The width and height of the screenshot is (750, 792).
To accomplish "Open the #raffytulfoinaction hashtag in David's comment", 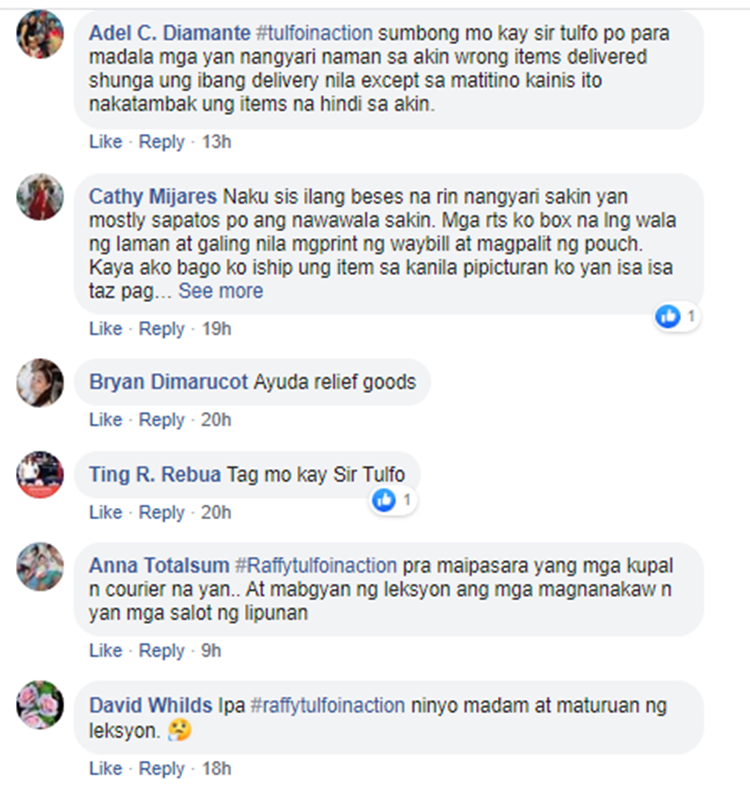I will (328, 706).
